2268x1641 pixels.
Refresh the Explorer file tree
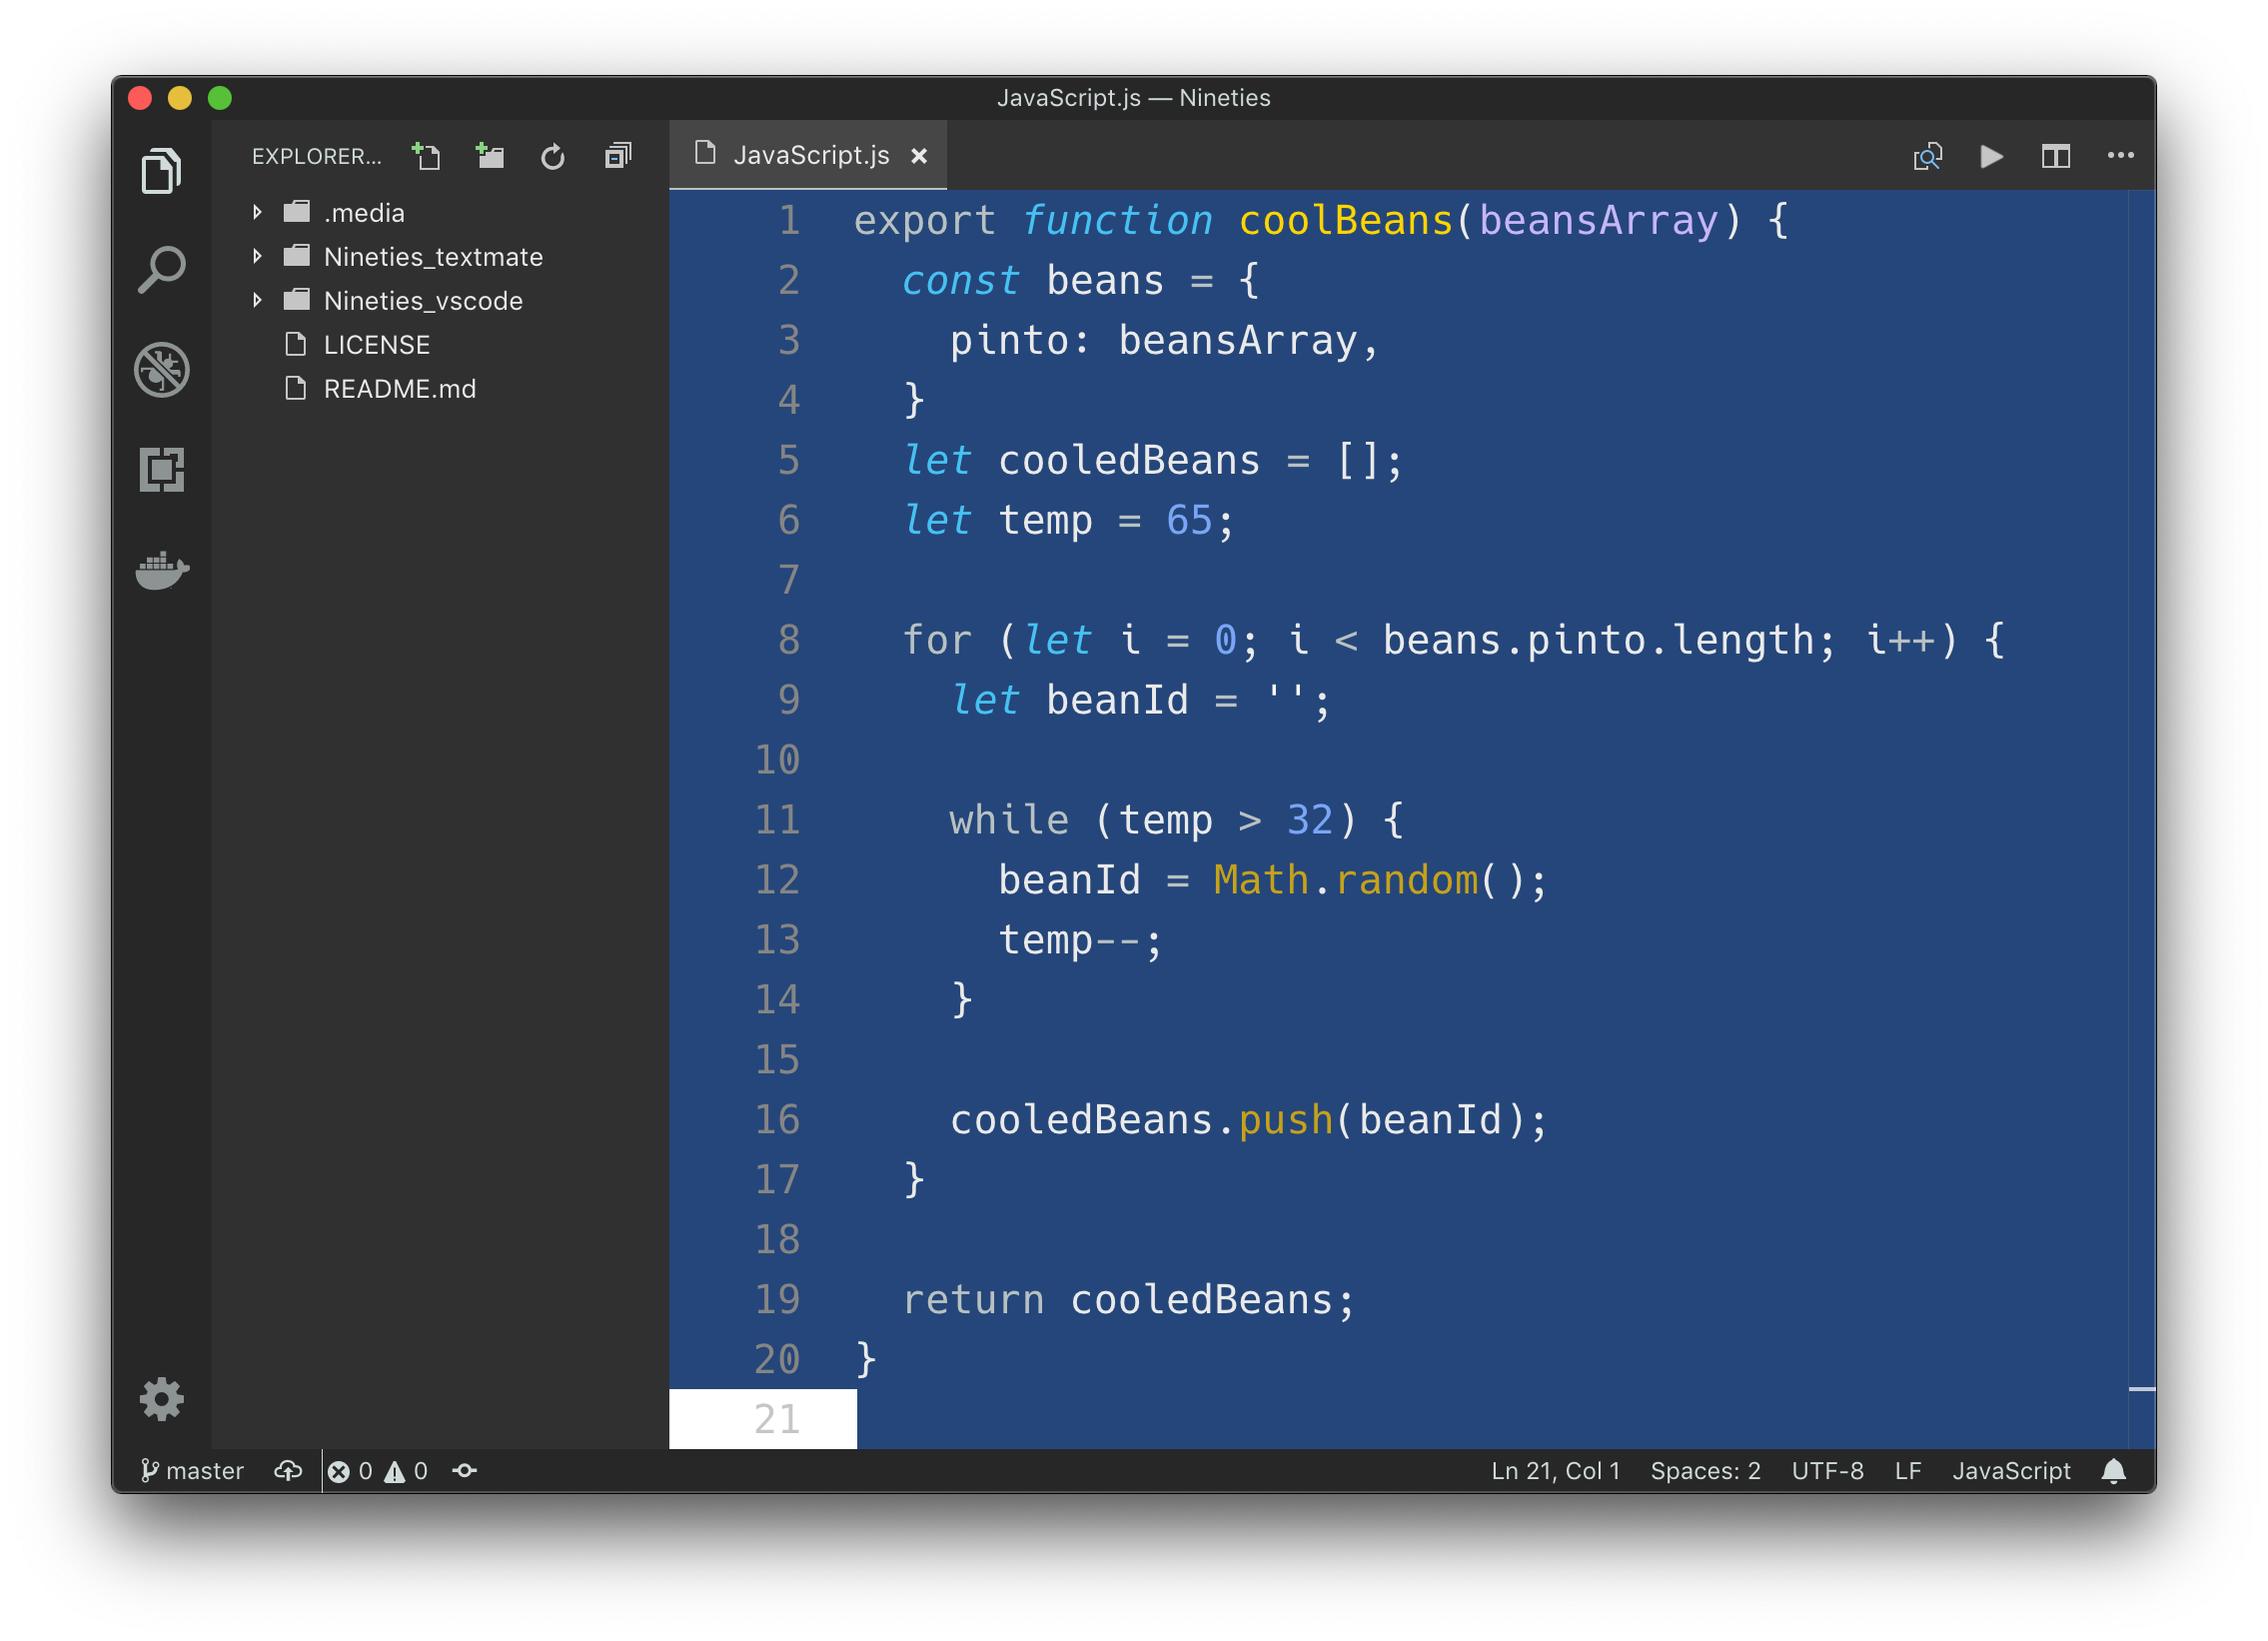coord(553,156)
